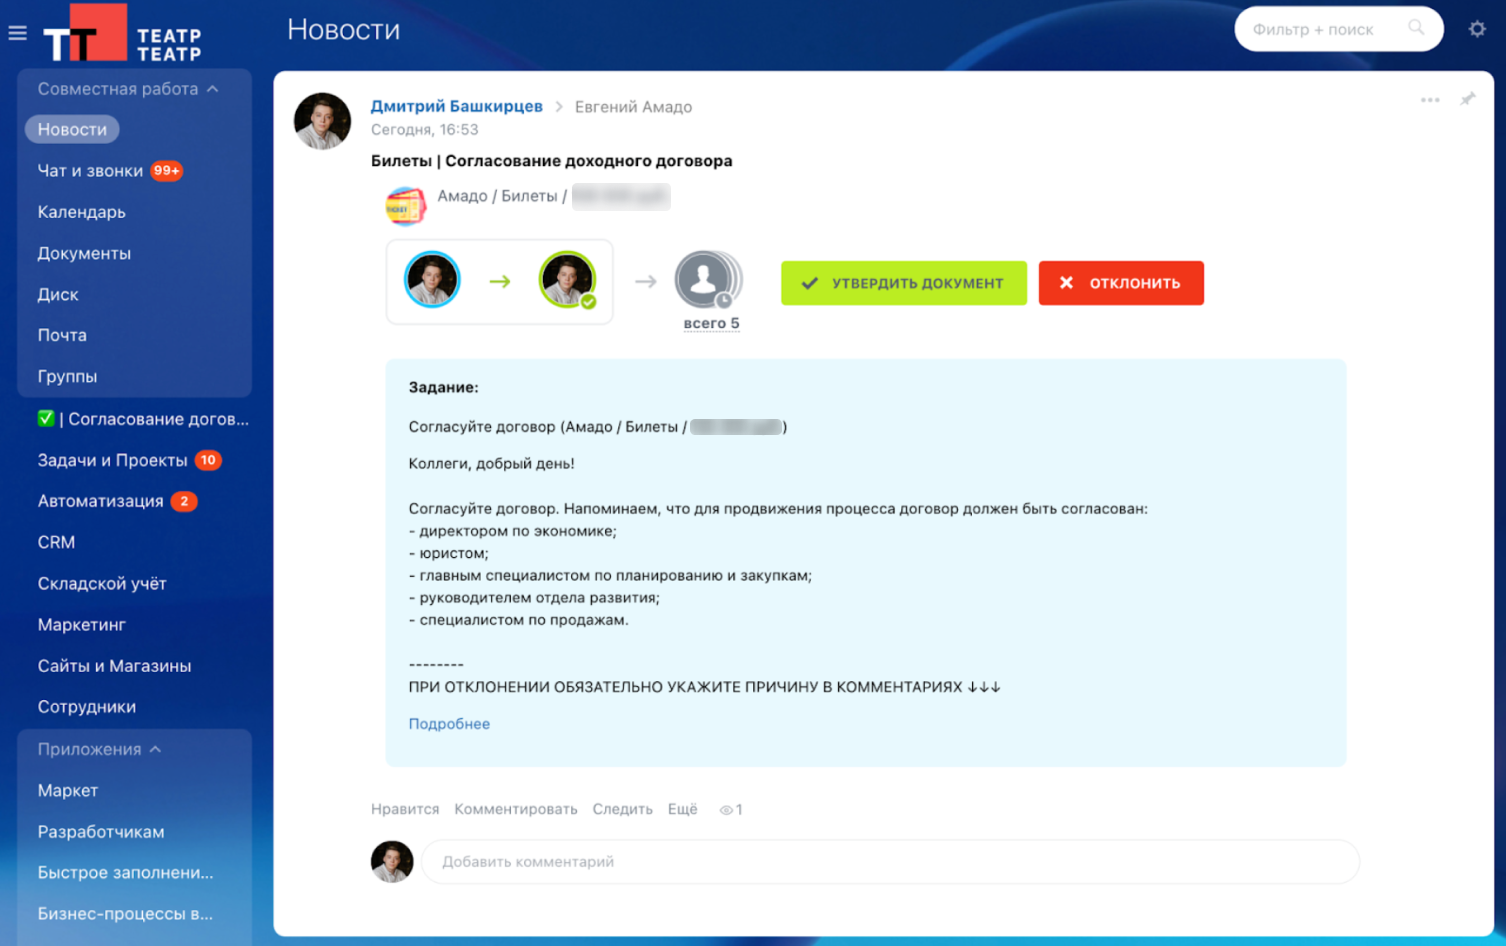Screen dimensions: 1506x946
Task: Click approved avatar with green checkmark
Action: tap(567, 280)
